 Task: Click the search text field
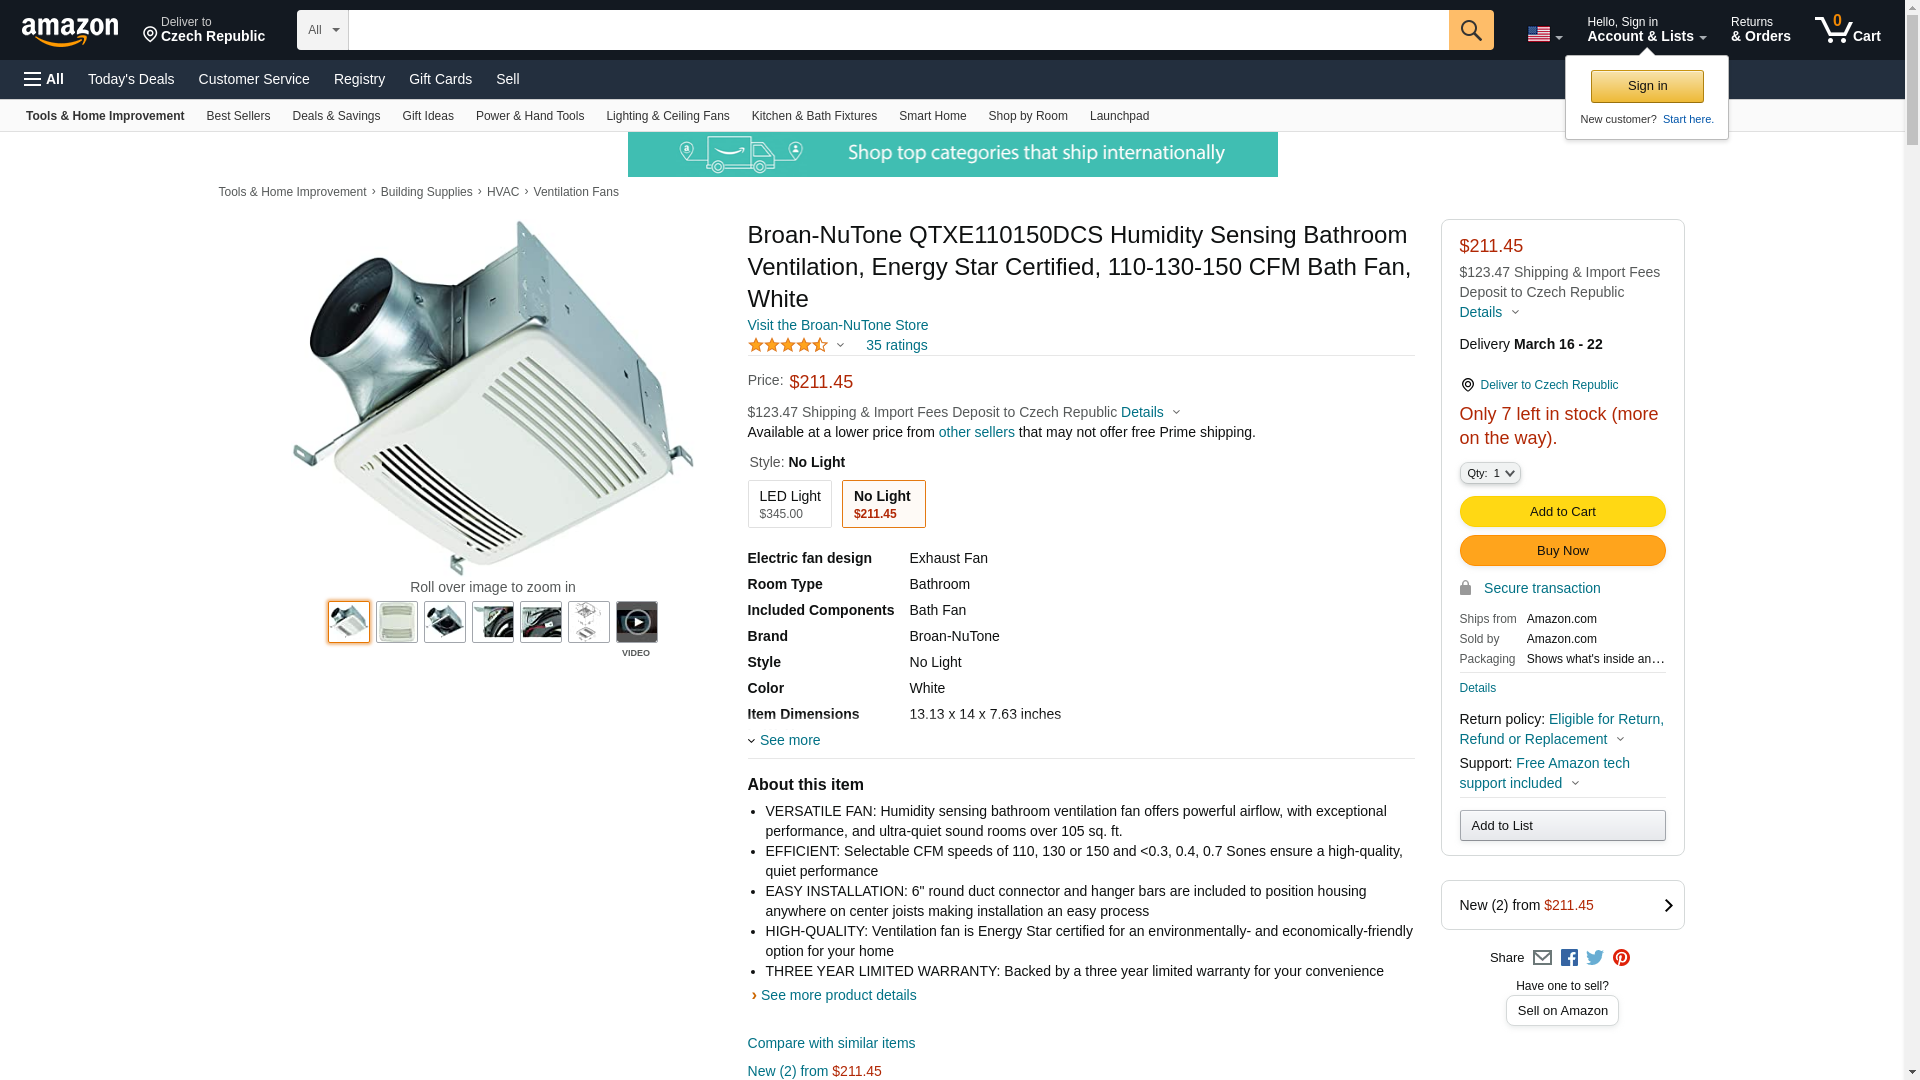click(x=897, y=30)
